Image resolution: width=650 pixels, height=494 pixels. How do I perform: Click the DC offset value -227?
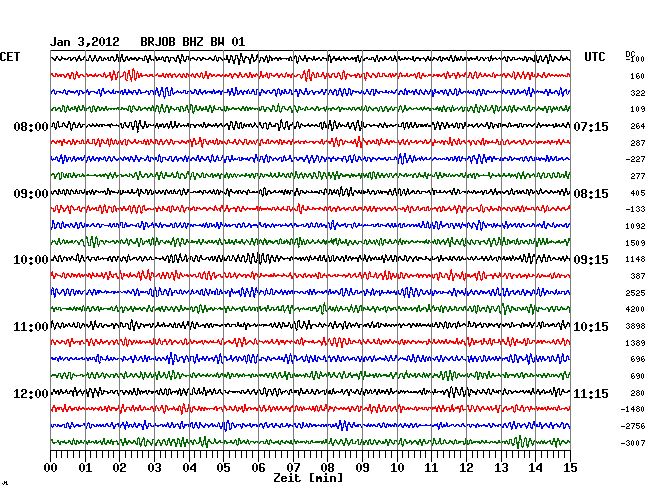(x=635, y=159)
